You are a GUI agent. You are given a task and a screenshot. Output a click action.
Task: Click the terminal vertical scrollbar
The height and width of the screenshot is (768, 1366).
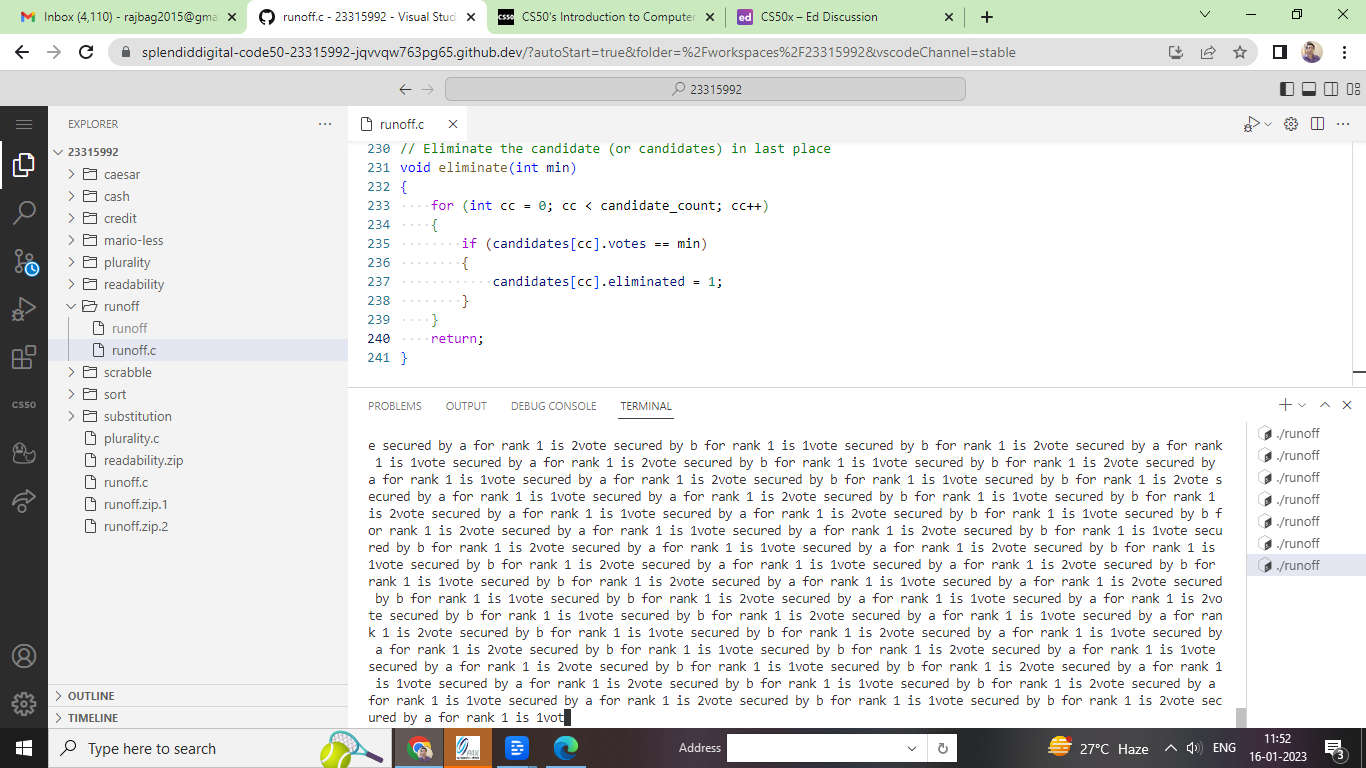[x=1241, y=718]
